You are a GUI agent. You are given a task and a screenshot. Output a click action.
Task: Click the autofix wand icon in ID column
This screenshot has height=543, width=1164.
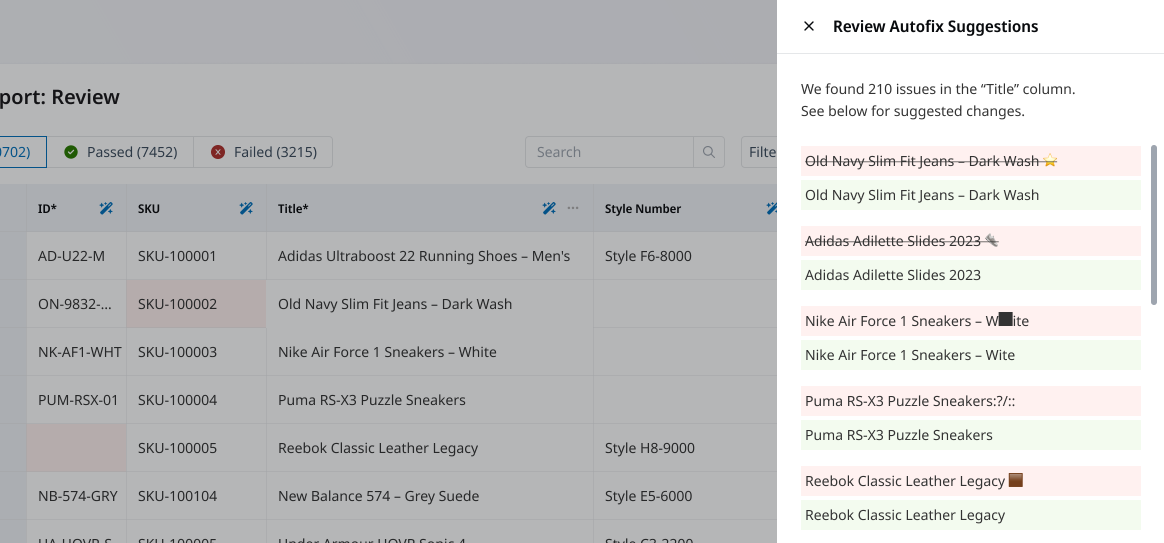(x=106, y=208)
